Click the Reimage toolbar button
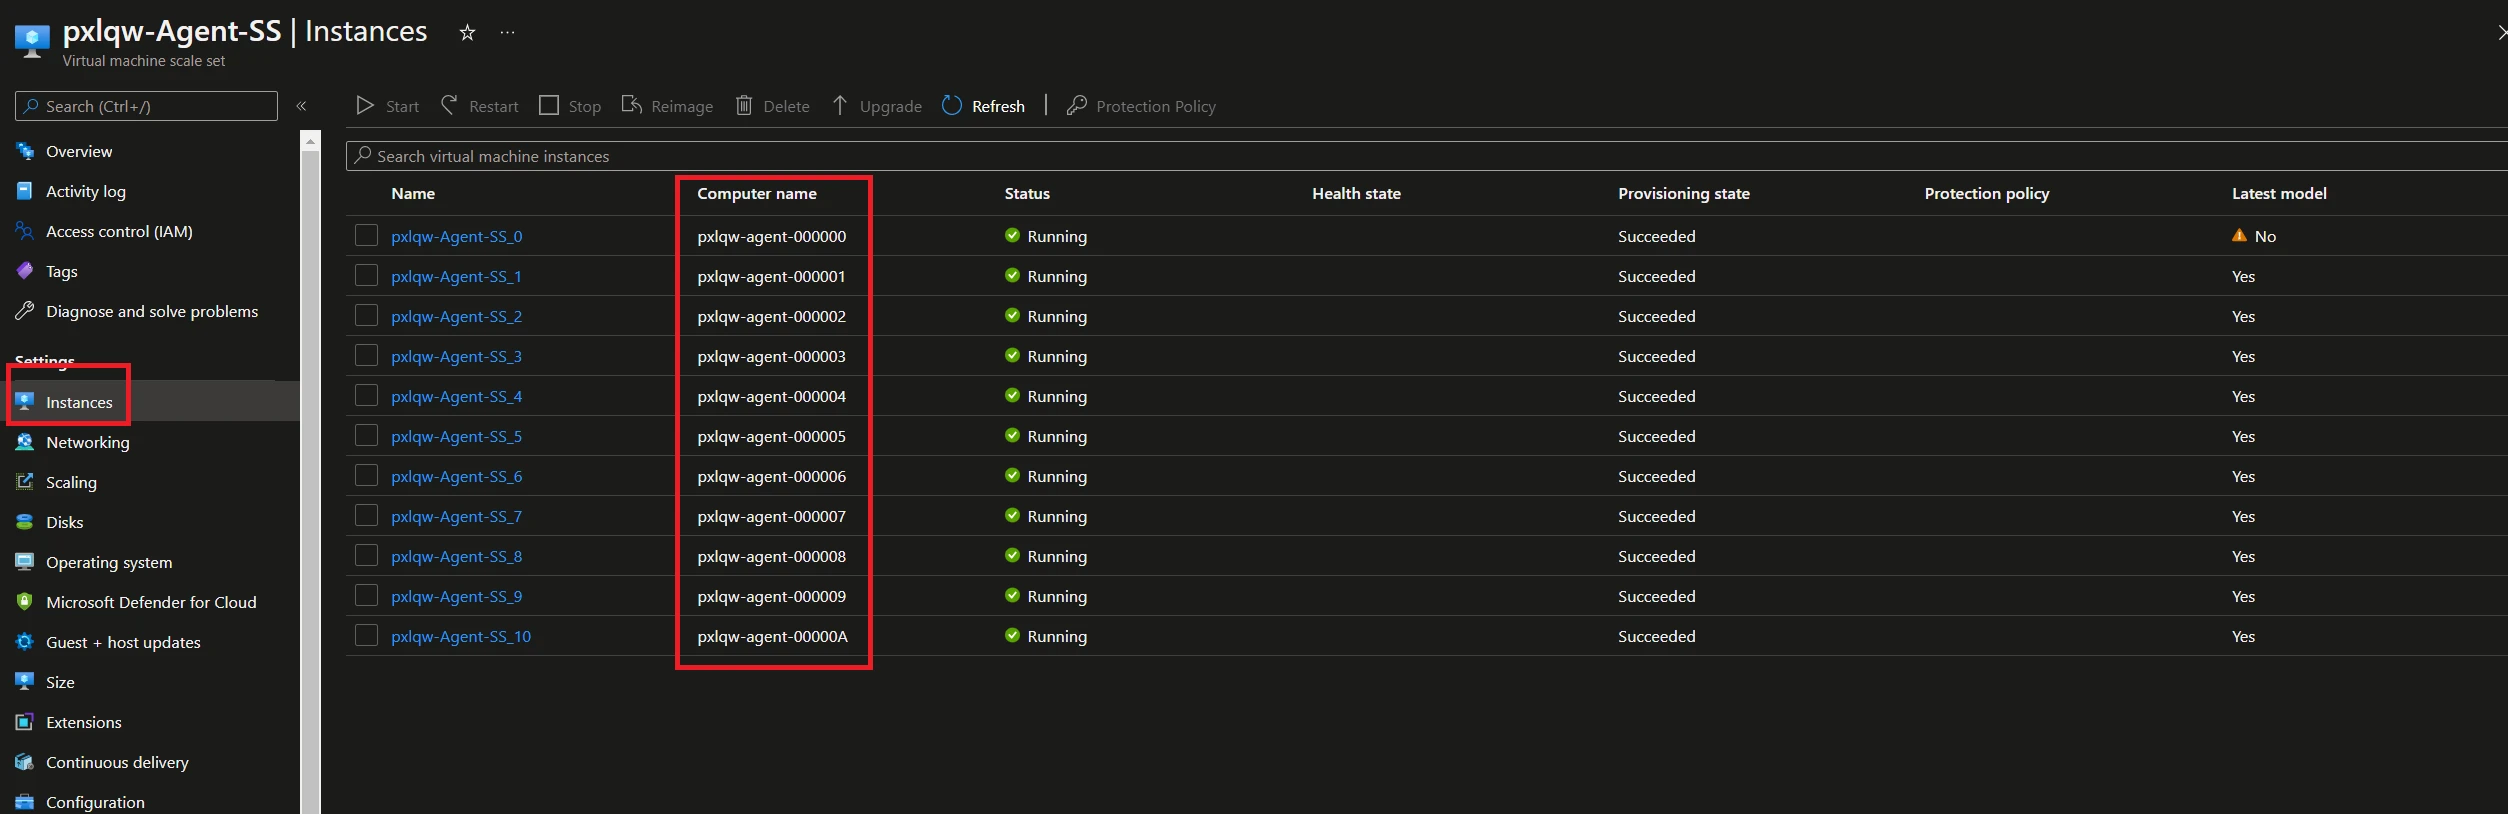 point(667,106)
